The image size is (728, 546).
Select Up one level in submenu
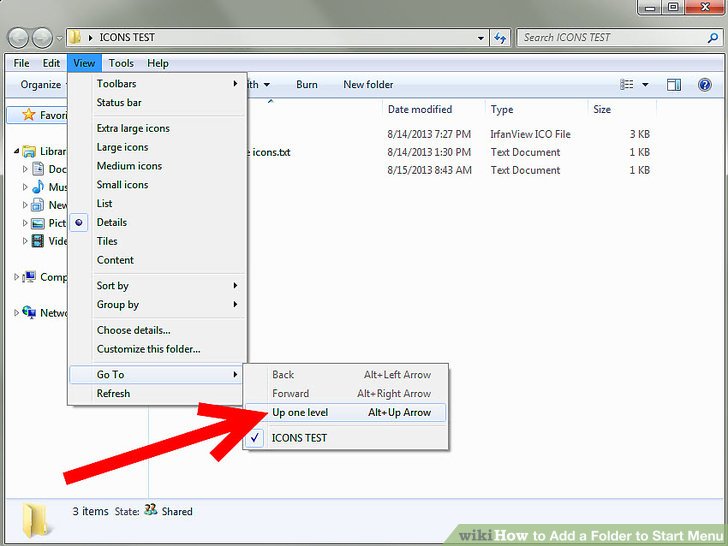click(x=345, y=412)
